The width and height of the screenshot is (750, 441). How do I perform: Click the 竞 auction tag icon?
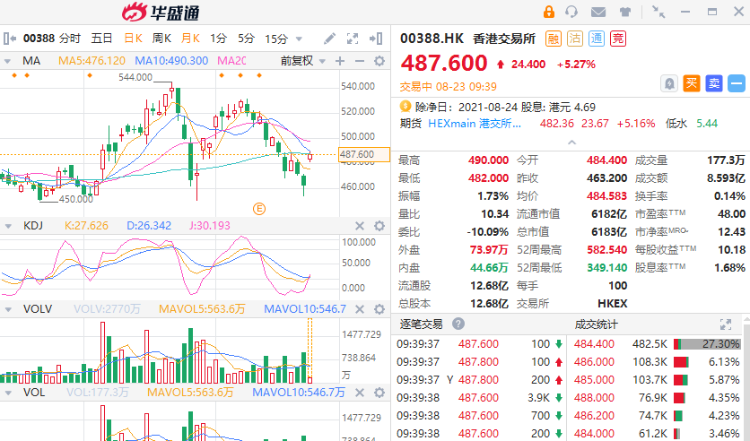[x=618, y=39]
